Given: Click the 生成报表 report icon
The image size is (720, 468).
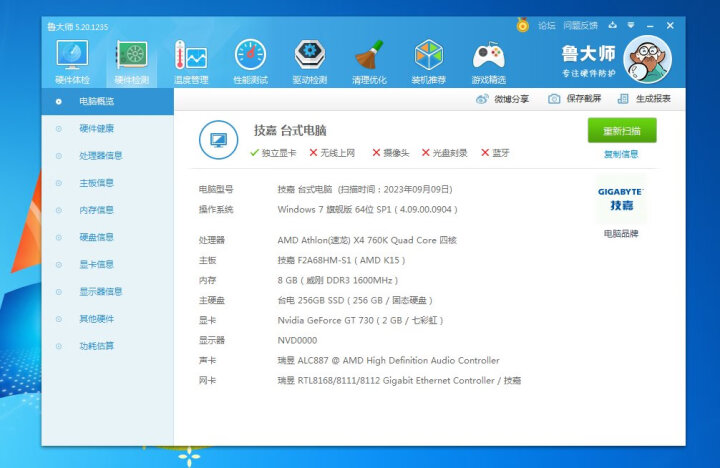Looking at the screenshot, I should (x=623, y=99).
